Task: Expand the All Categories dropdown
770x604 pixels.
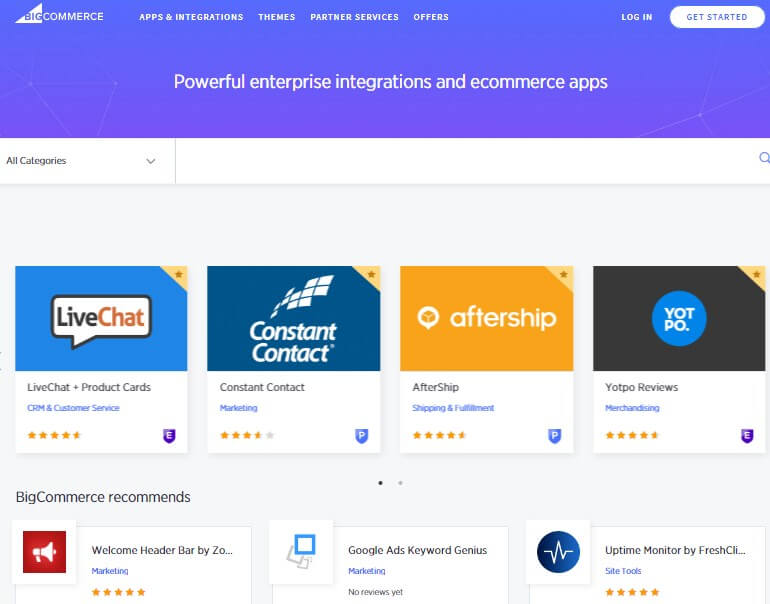Action: pos(87,161)
